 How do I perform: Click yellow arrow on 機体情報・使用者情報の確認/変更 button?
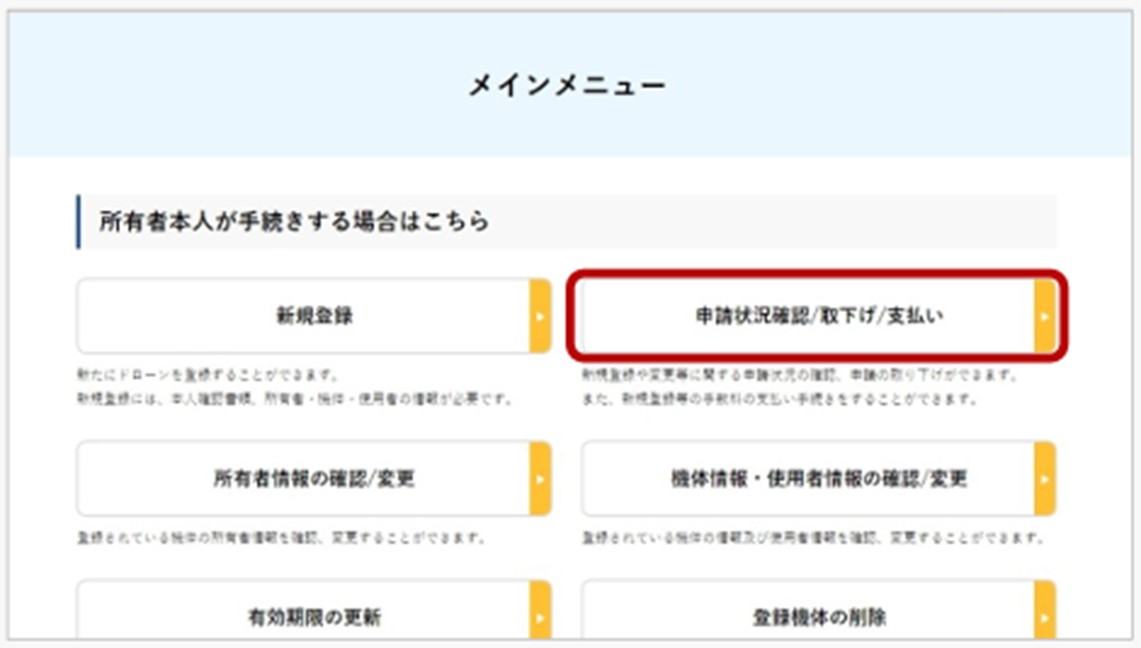click(1044, 479)
